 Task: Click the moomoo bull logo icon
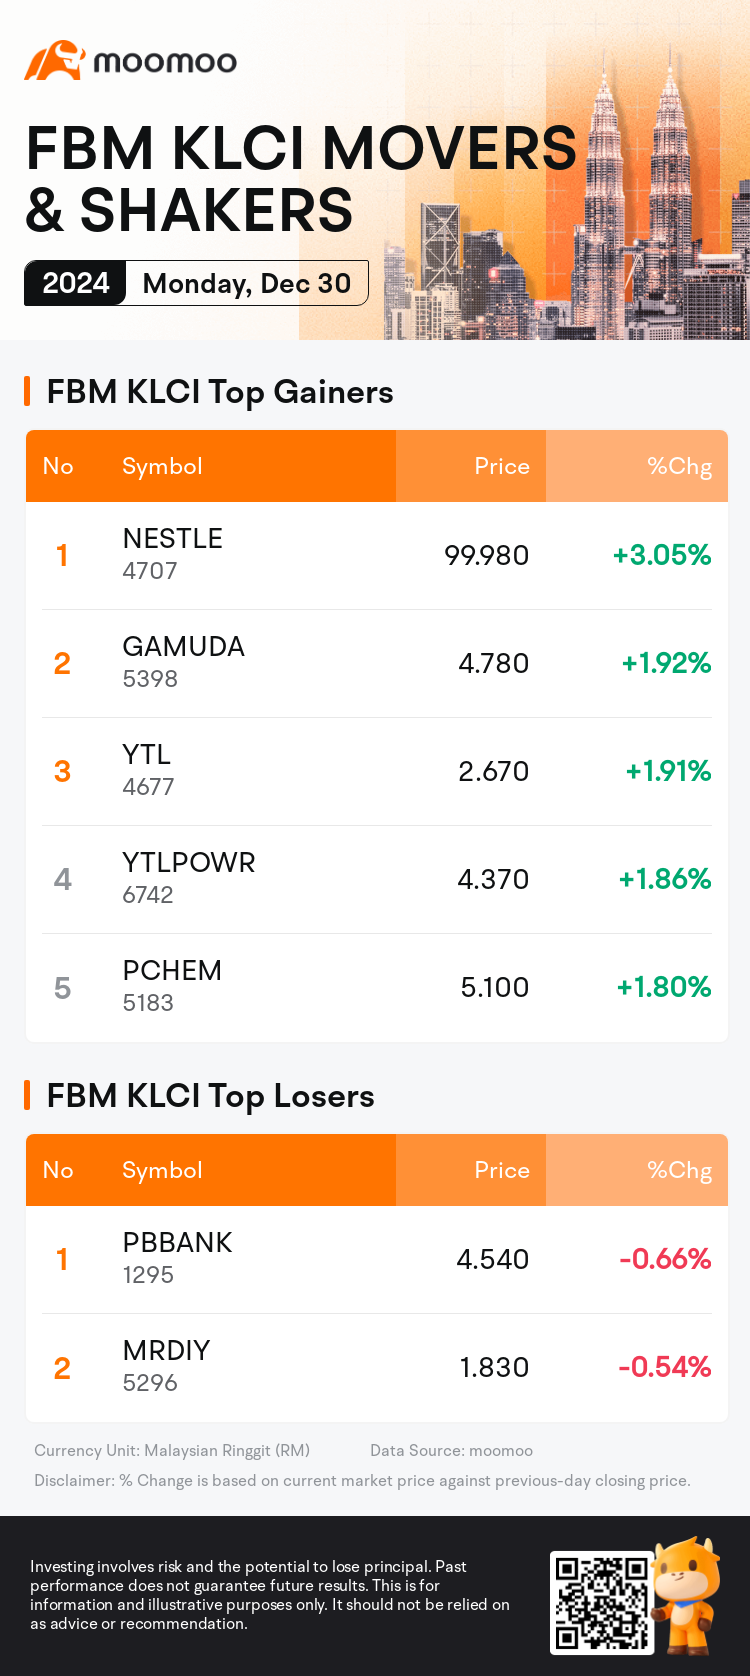52,61
